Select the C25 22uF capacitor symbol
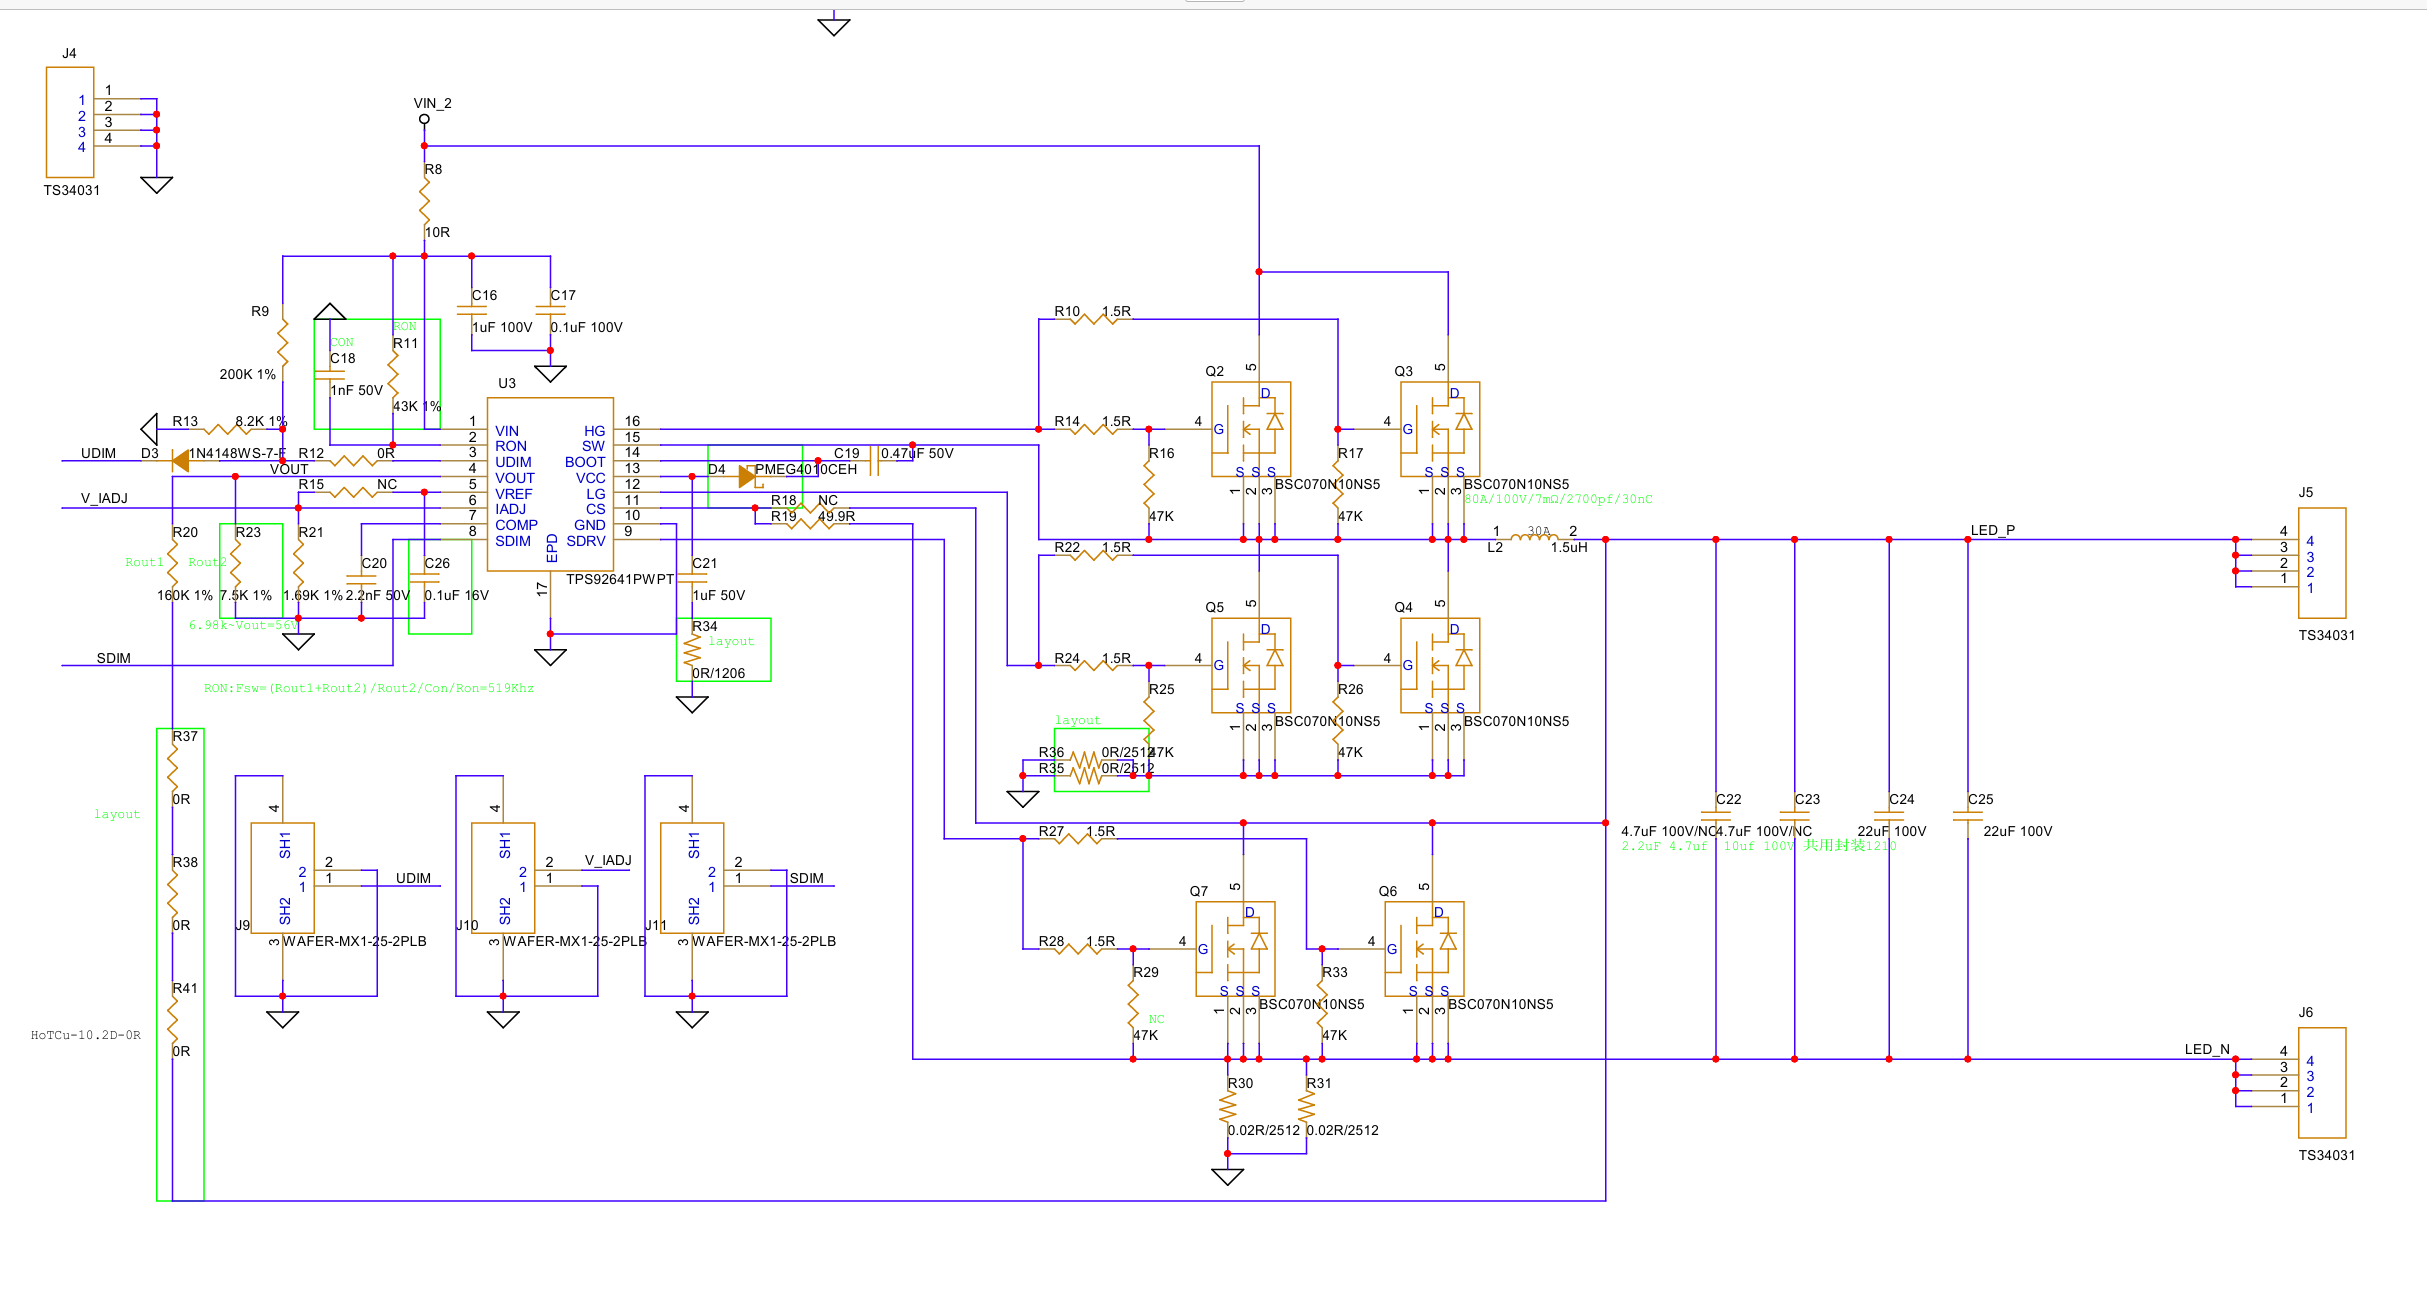This screenshot has height=1305, width=2427. 1967,815
